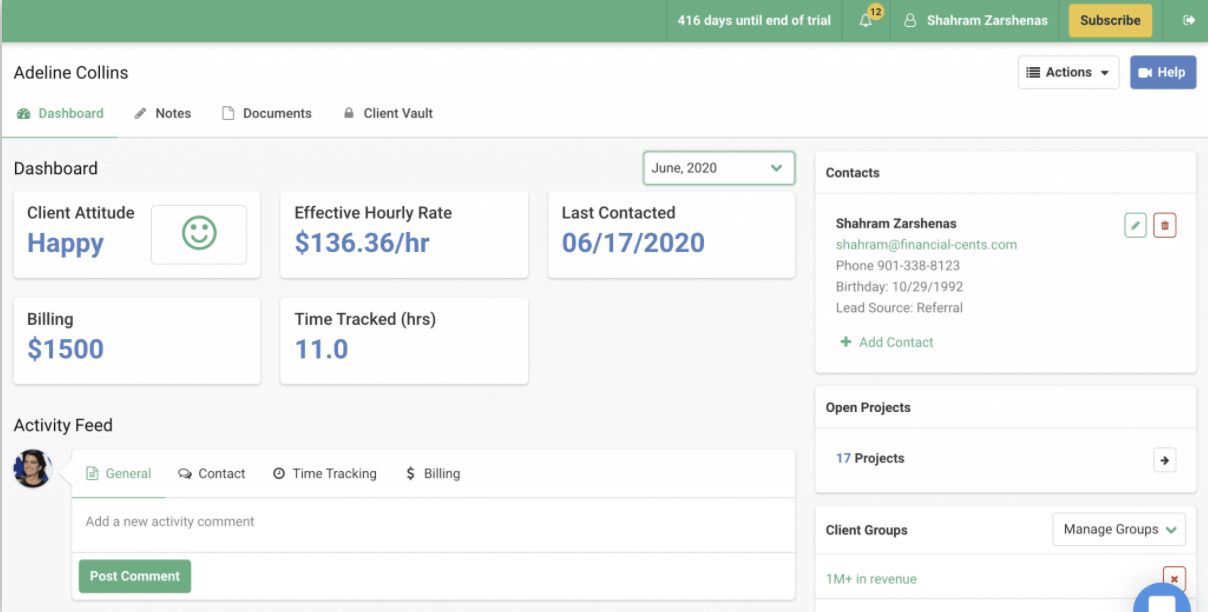This screenshot has height=612, width=1208.
Task: Open the logout icon
Action: pyautogui.click(x=1190, y=20)
